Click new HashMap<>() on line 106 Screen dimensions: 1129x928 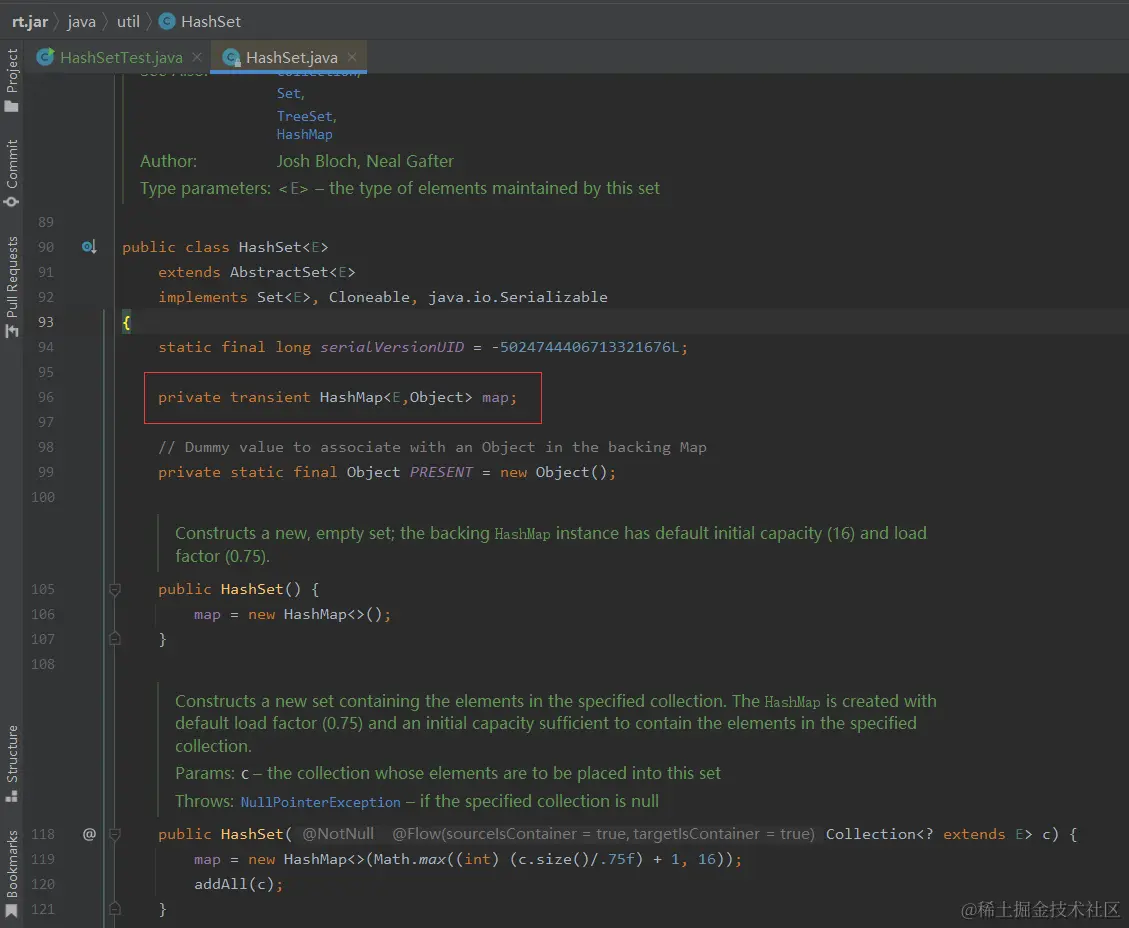pyautogui.click(x=316, y=614)
